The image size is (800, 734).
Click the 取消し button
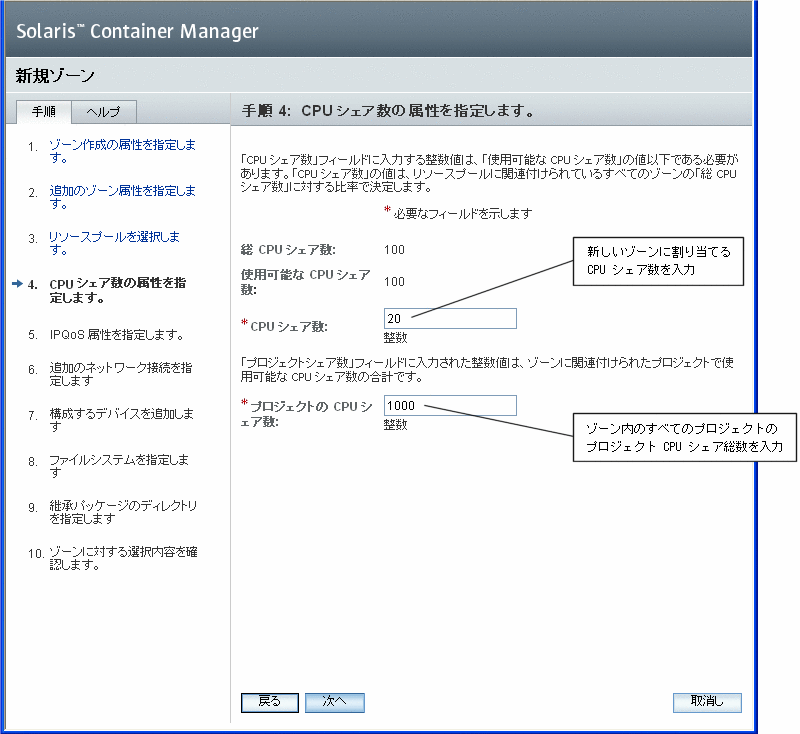click(707, 702)
